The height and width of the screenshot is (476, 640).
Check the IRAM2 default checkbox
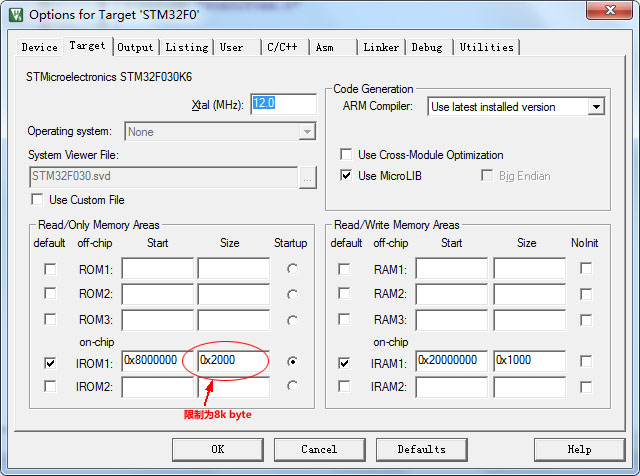click(x=344, y=386)
